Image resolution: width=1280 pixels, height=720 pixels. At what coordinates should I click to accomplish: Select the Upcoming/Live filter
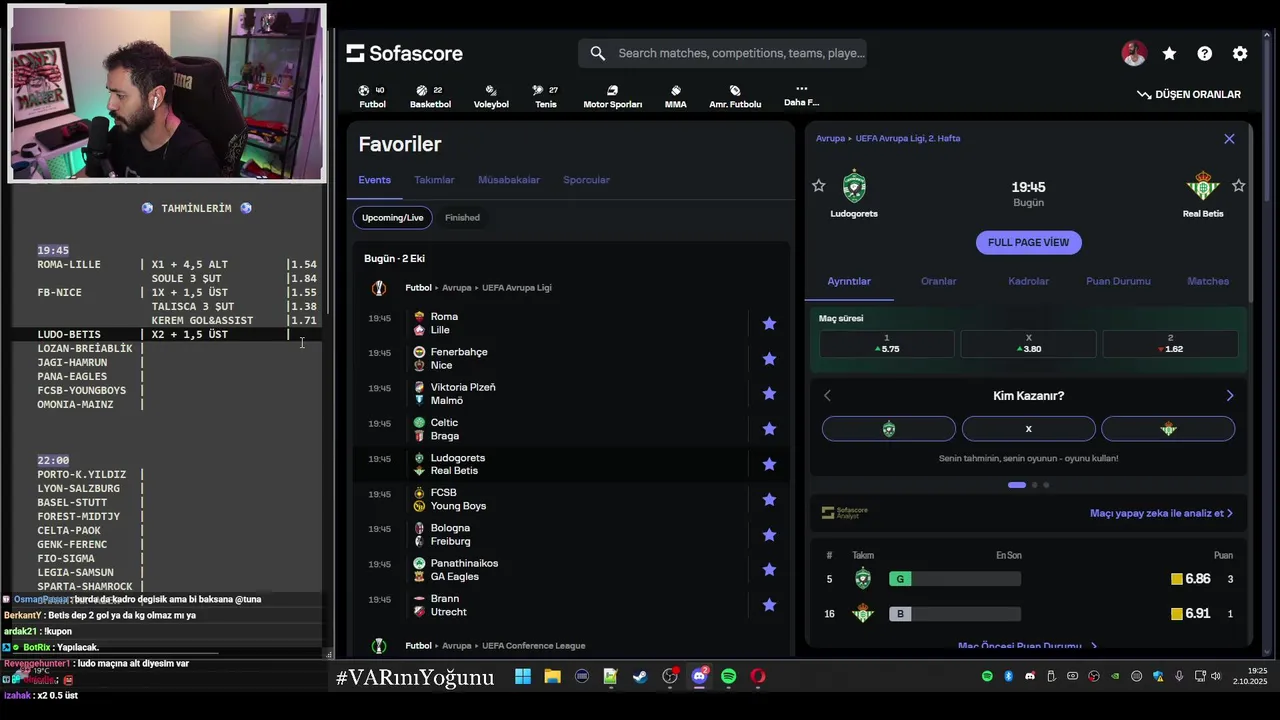(x=393, y=217)
